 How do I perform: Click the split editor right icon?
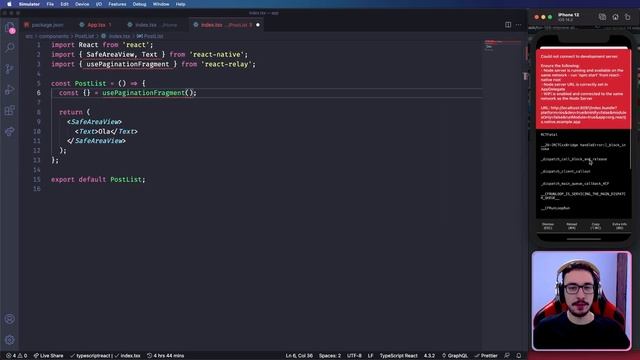508,25
